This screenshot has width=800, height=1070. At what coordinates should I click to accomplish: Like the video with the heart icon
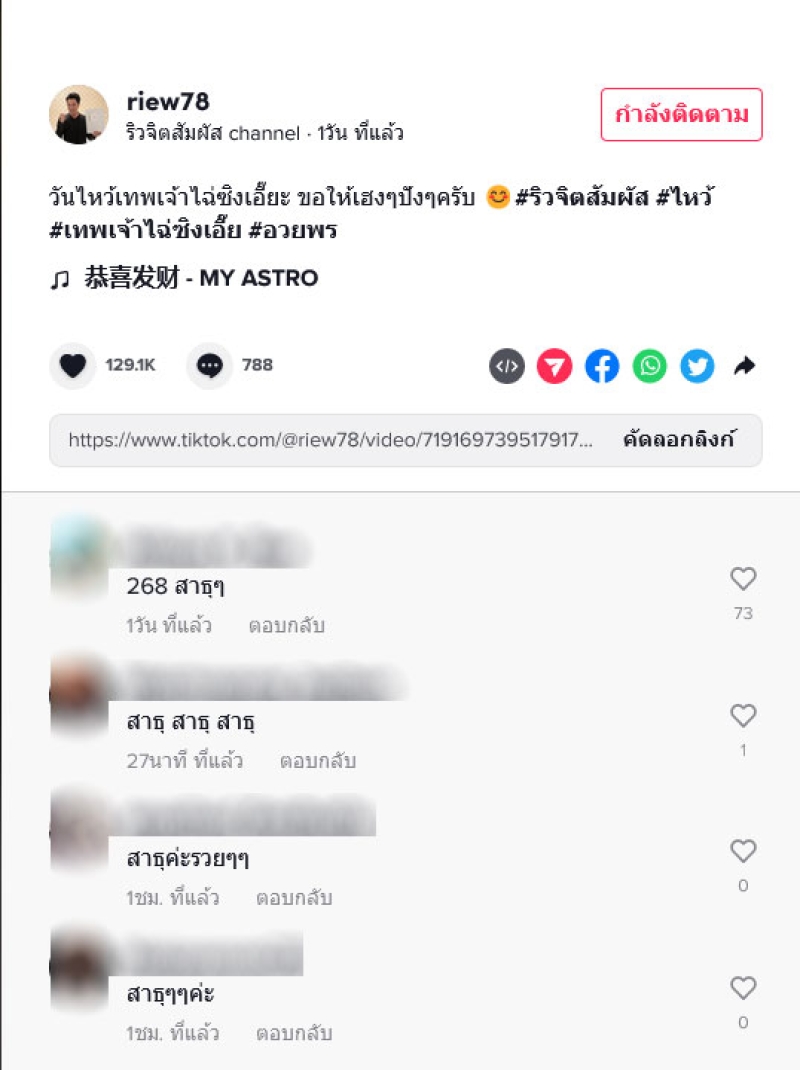[x=72, y=366]
